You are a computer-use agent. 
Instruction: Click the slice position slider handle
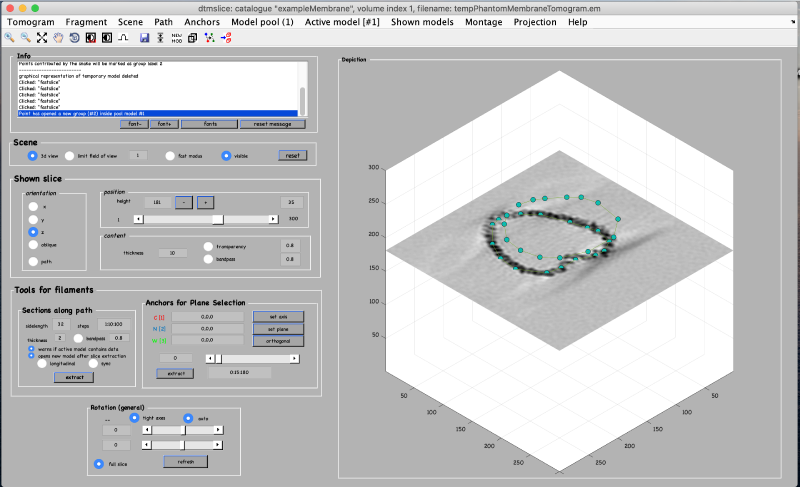[218, 219]
